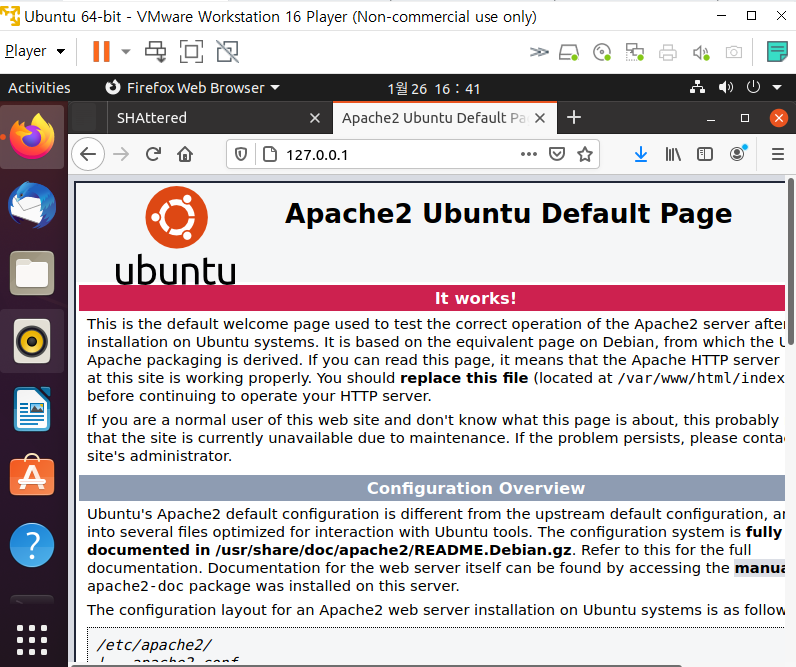The height and width of the screenshot is (667, 796).
Task: Enter VMware full screen mode
Action: (x=191, y=51)
